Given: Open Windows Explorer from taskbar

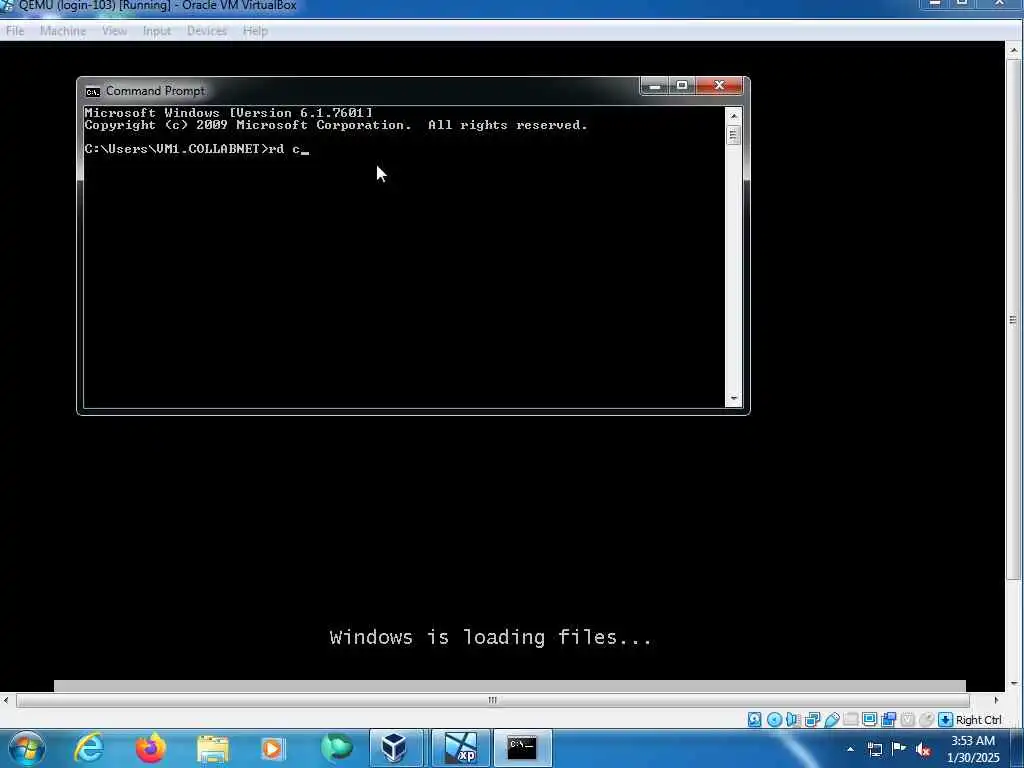Looking at the screenshot, I should (x=212, y=748).
